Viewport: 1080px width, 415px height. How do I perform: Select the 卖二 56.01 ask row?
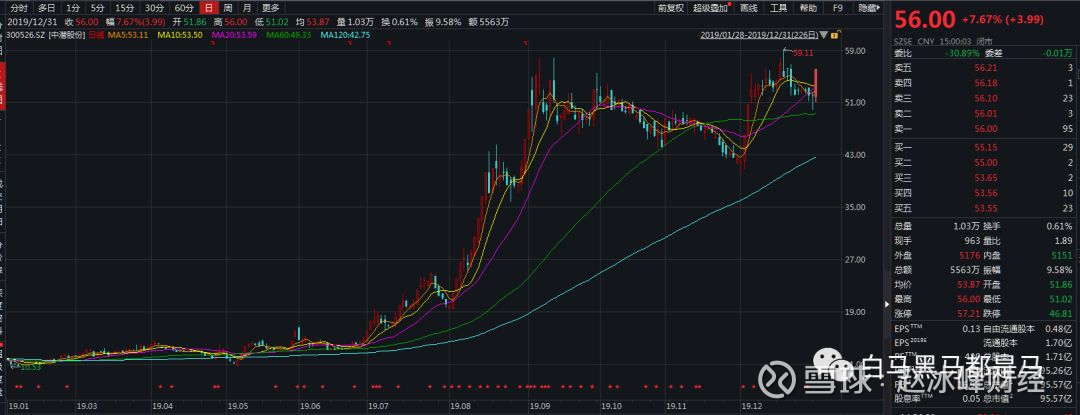tap(984, 114)
